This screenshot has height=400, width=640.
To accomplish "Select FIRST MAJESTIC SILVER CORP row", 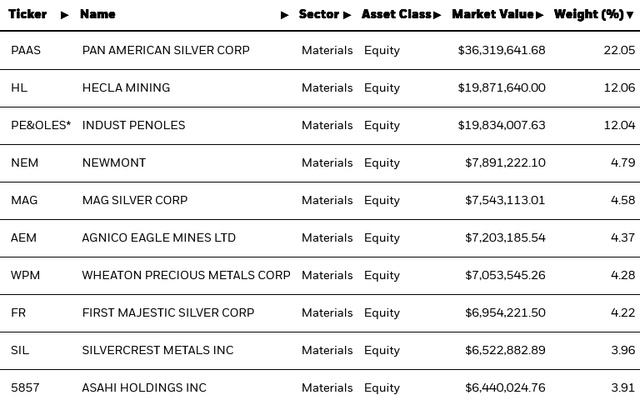I will point(168,313).
